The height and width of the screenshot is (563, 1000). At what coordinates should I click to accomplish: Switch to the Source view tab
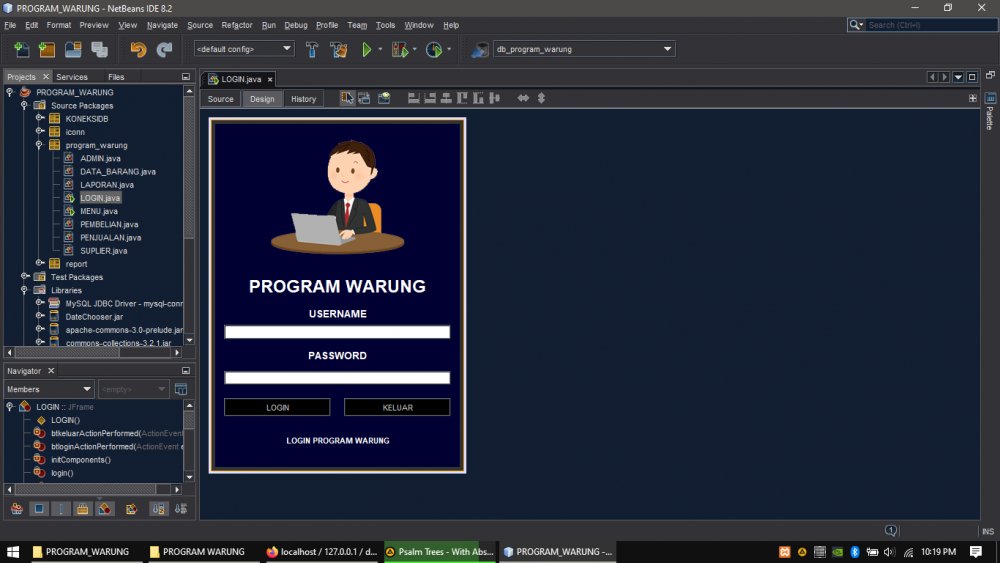coord(221,99)
